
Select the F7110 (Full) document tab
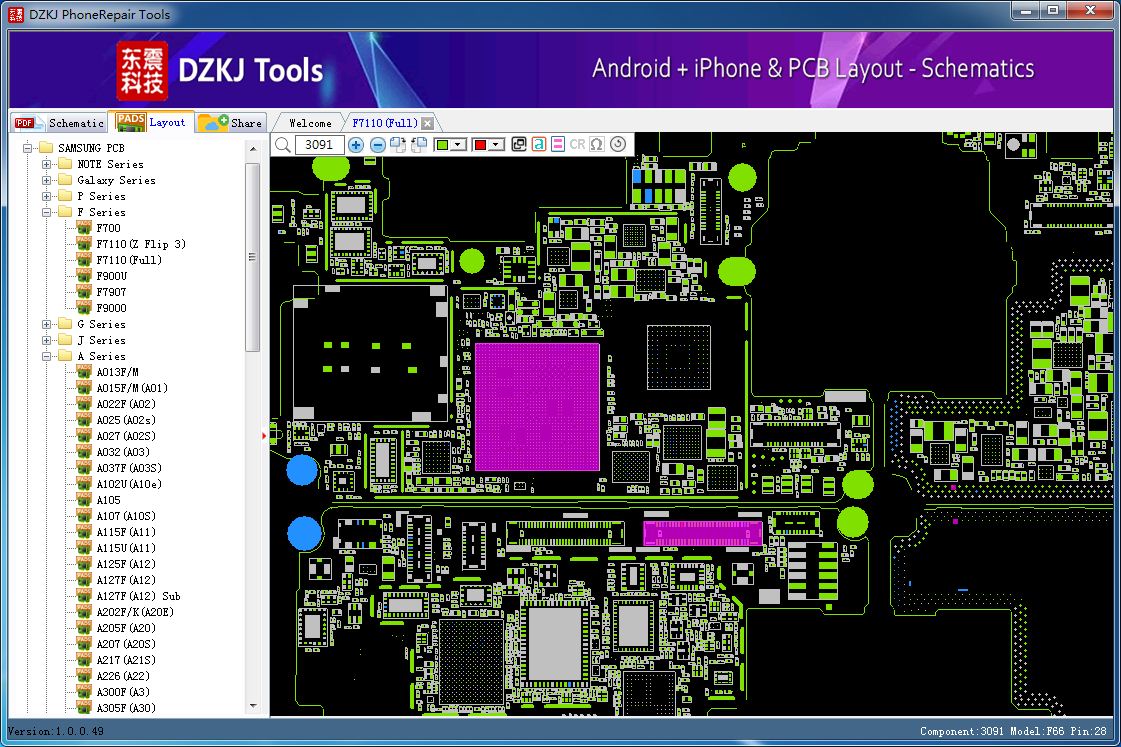coord(385,123)
